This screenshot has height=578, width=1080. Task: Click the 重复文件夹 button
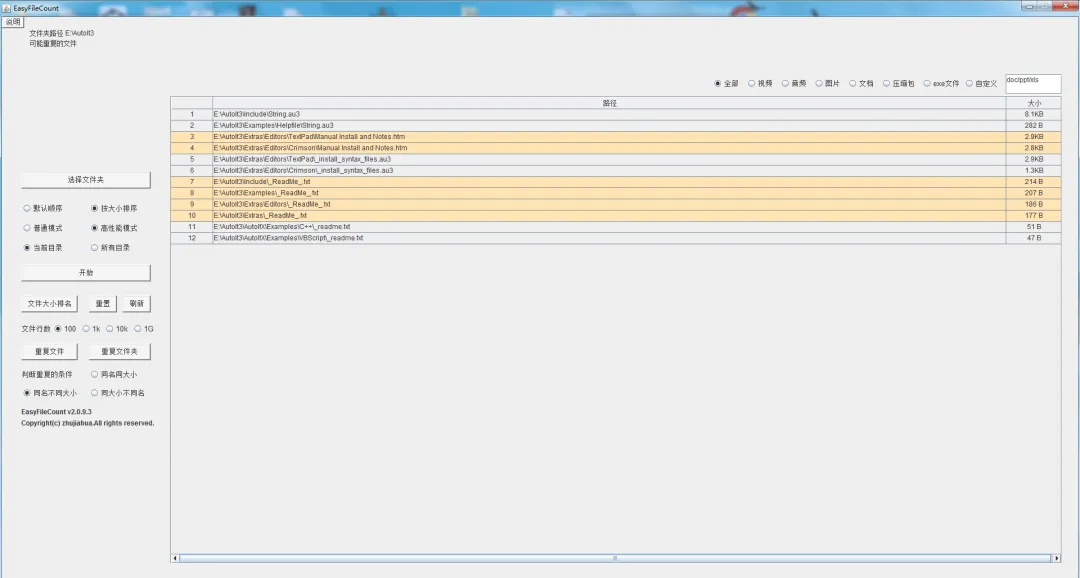(120, 351)
